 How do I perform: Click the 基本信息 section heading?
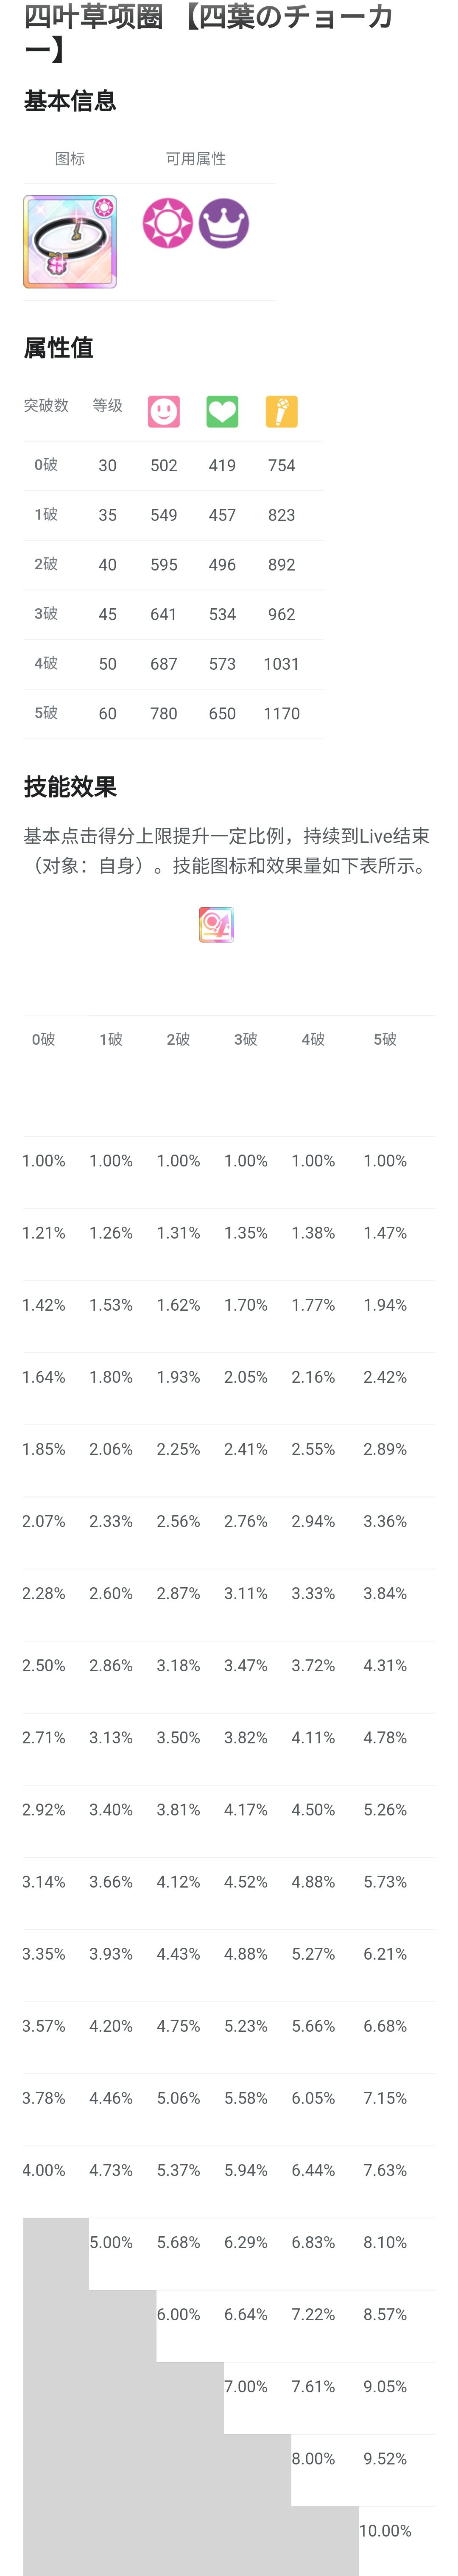point(70,101)
